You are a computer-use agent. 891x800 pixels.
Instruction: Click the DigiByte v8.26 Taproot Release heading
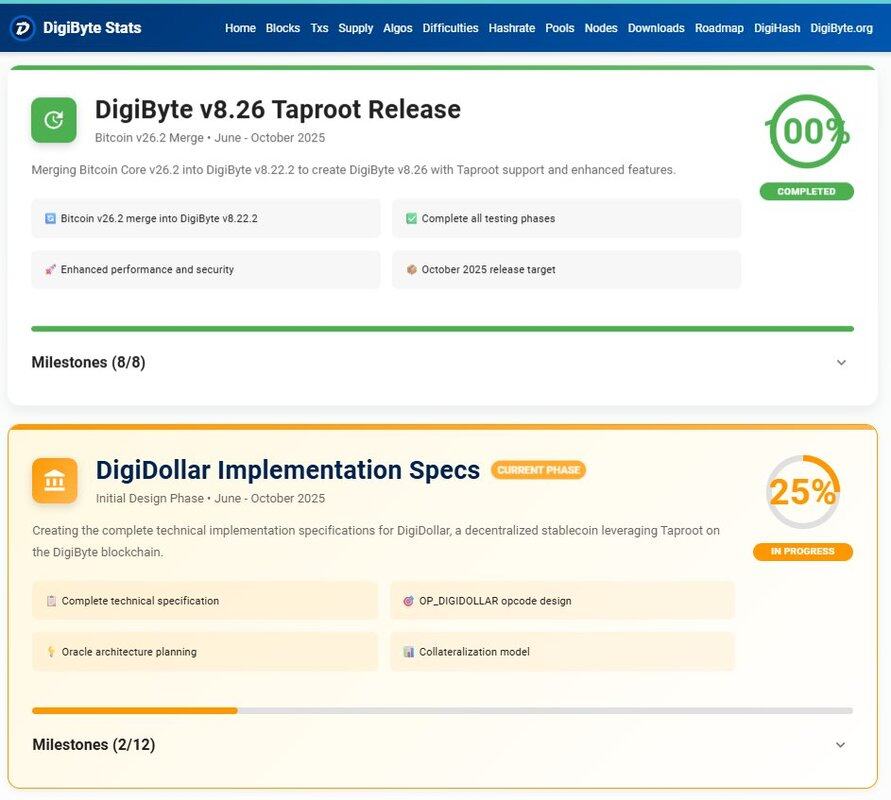278,109
